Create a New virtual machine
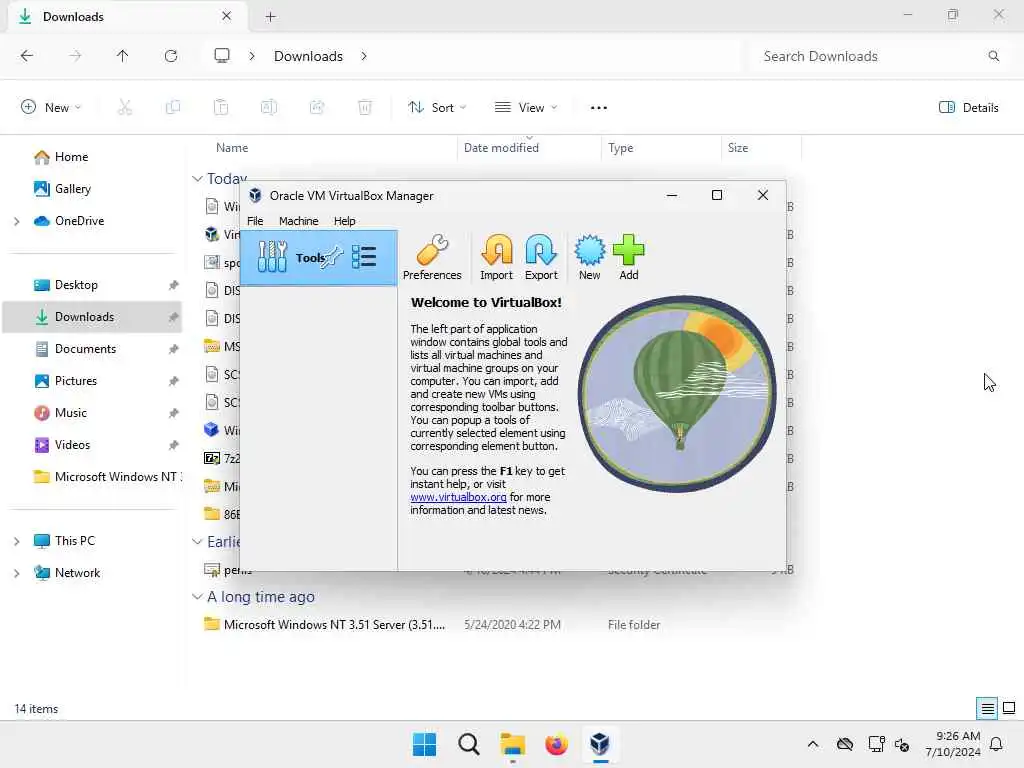 [589, 257]
